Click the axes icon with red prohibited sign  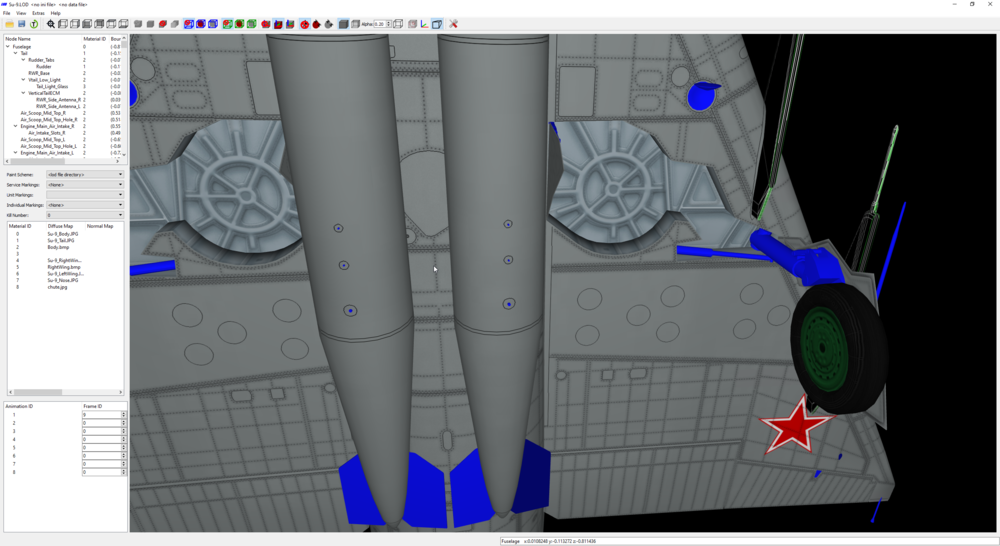[x=266, y=24]
